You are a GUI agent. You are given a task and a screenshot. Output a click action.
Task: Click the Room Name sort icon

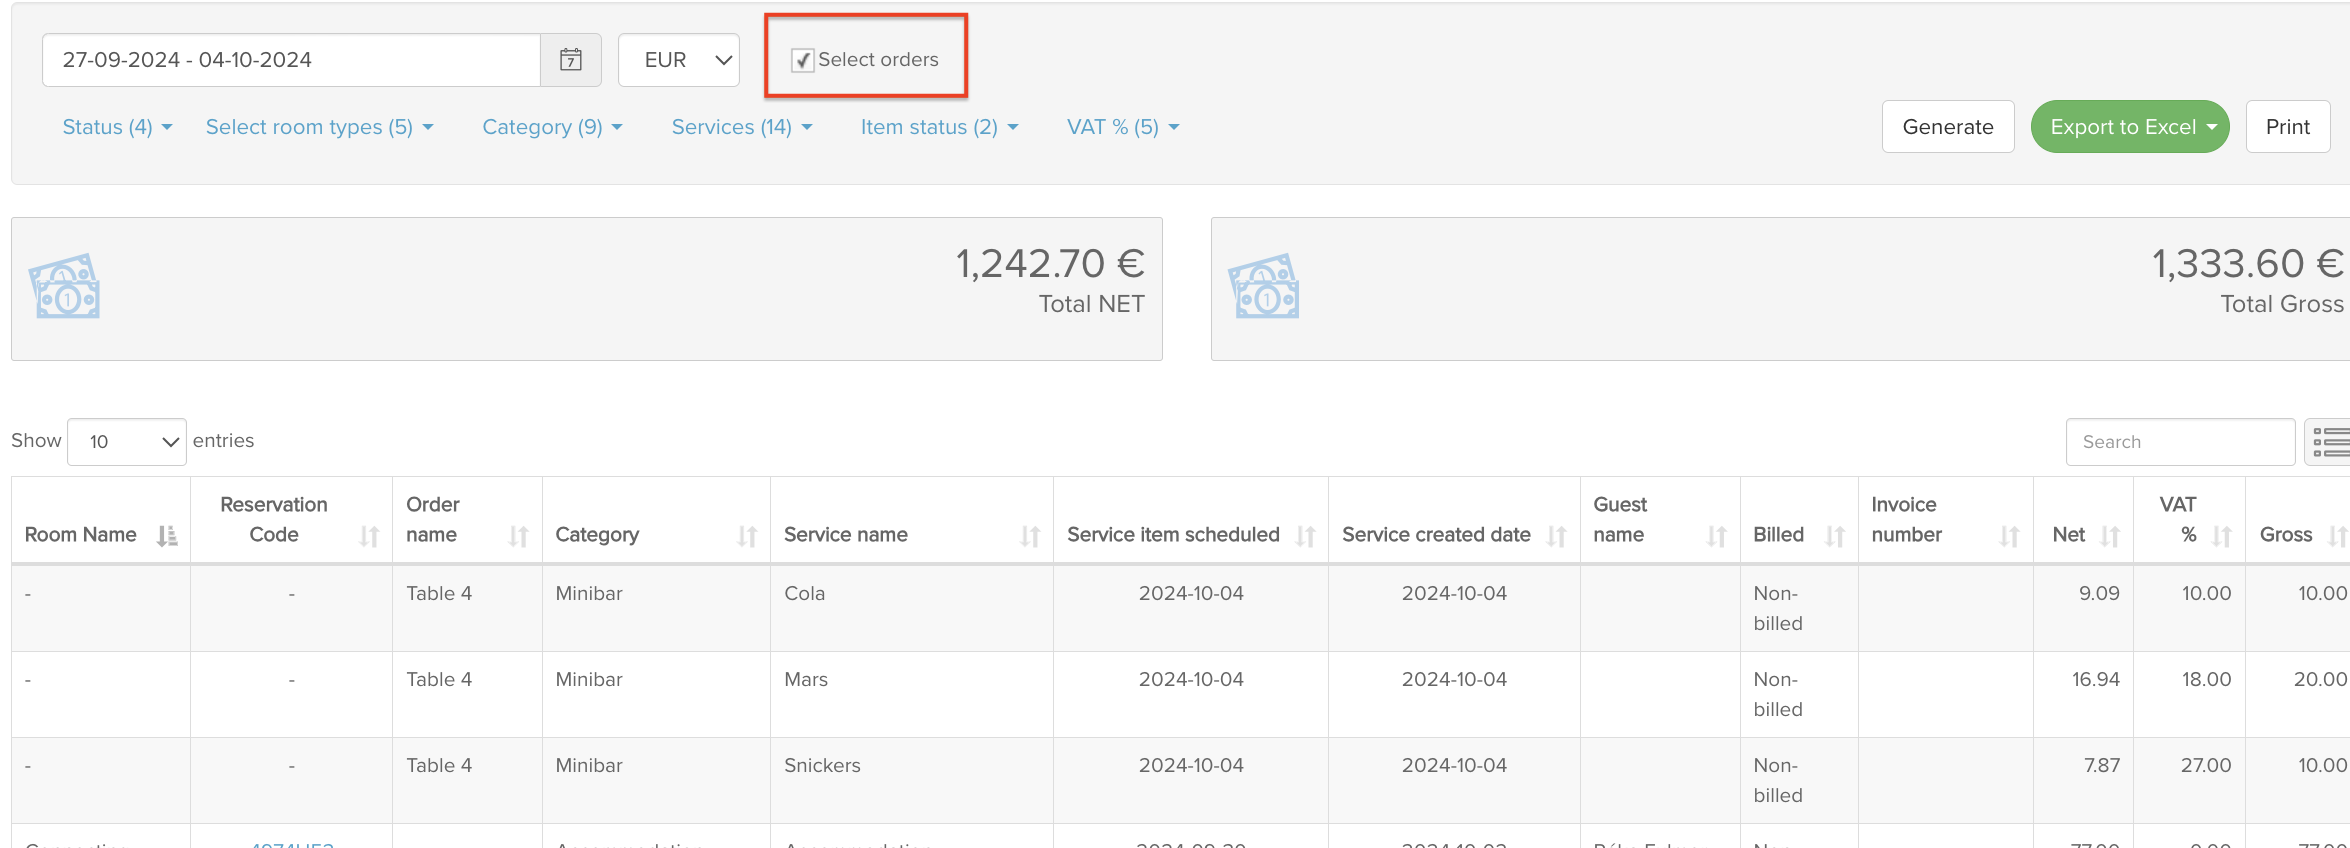(x=167, y=536)
